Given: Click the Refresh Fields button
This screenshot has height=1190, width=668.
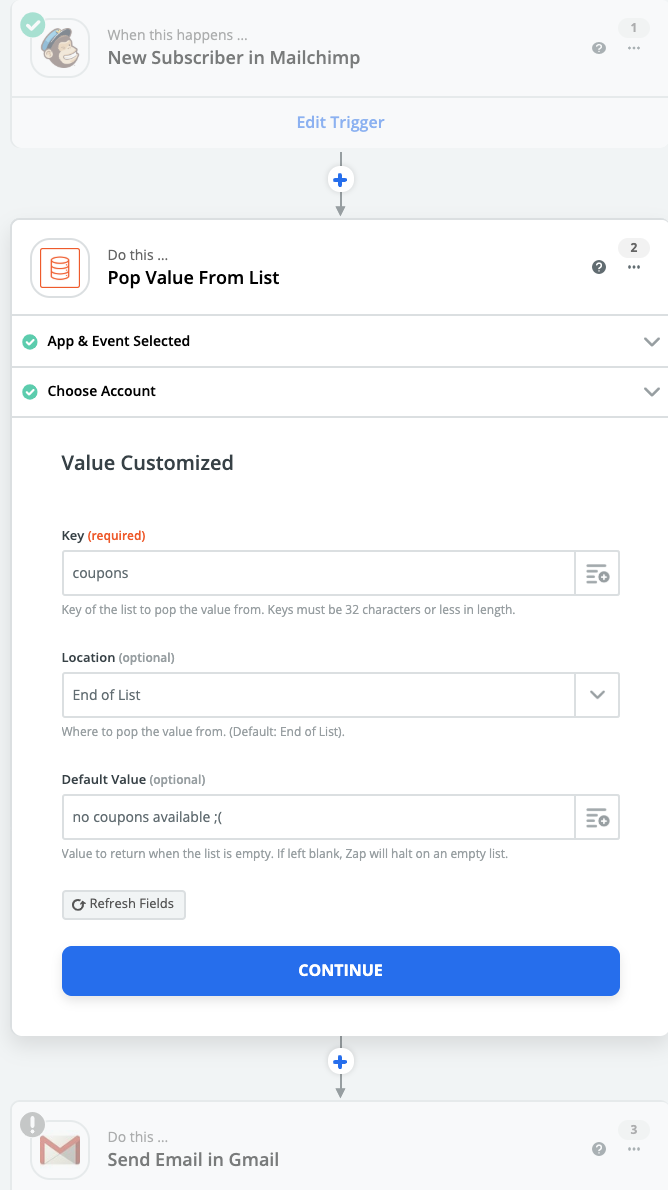Looking at the screenshot, I should click(x=124, y=904).
